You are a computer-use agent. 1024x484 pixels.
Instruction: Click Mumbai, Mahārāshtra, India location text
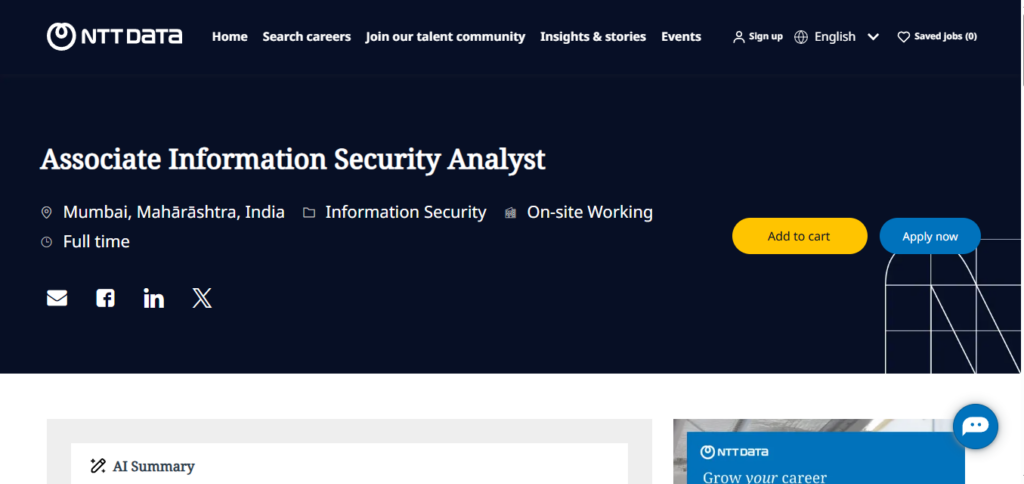(x=174, y=212)
